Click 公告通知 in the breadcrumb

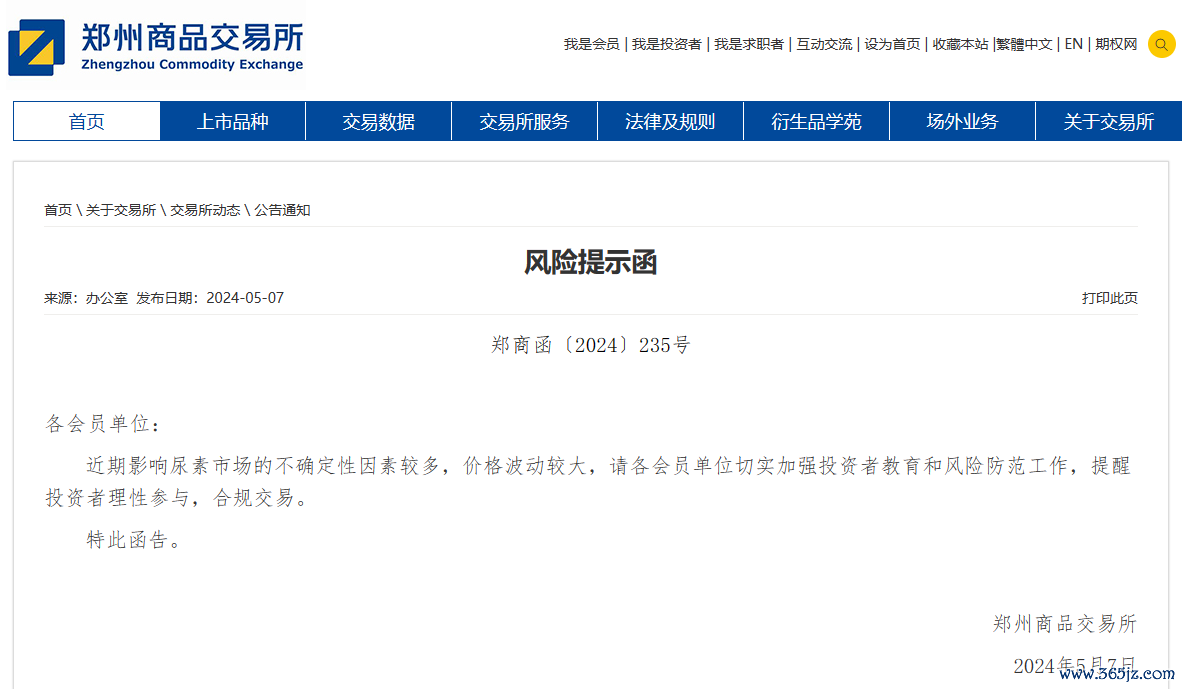point(282,210)
